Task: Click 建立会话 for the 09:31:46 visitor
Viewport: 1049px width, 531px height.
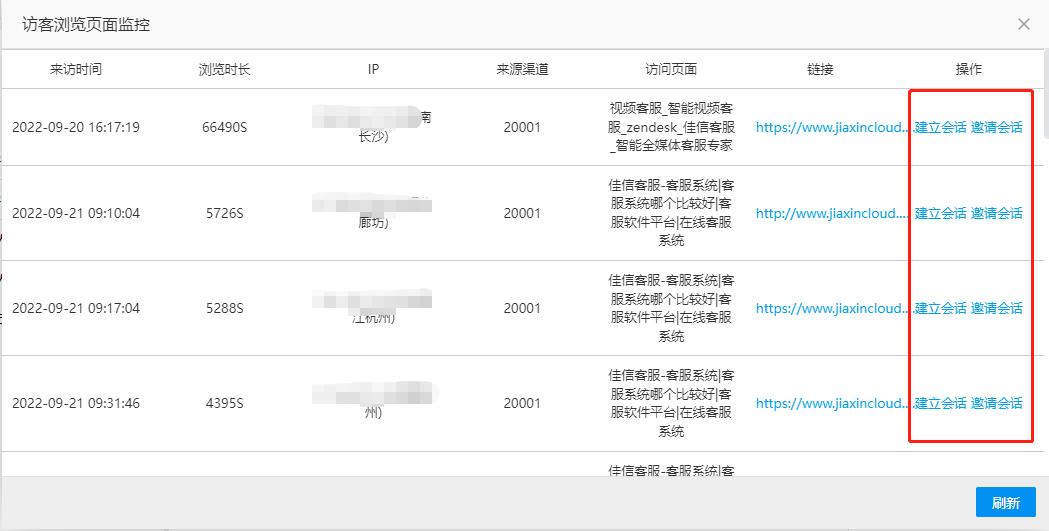Action: [x=941, y=403]
